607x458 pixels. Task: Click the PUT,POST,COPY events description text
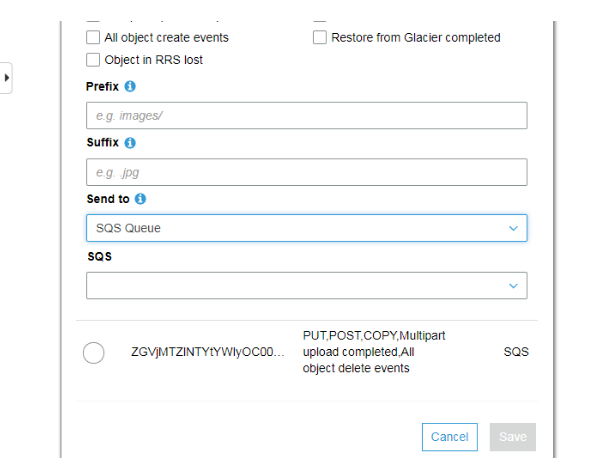point(374,352)
